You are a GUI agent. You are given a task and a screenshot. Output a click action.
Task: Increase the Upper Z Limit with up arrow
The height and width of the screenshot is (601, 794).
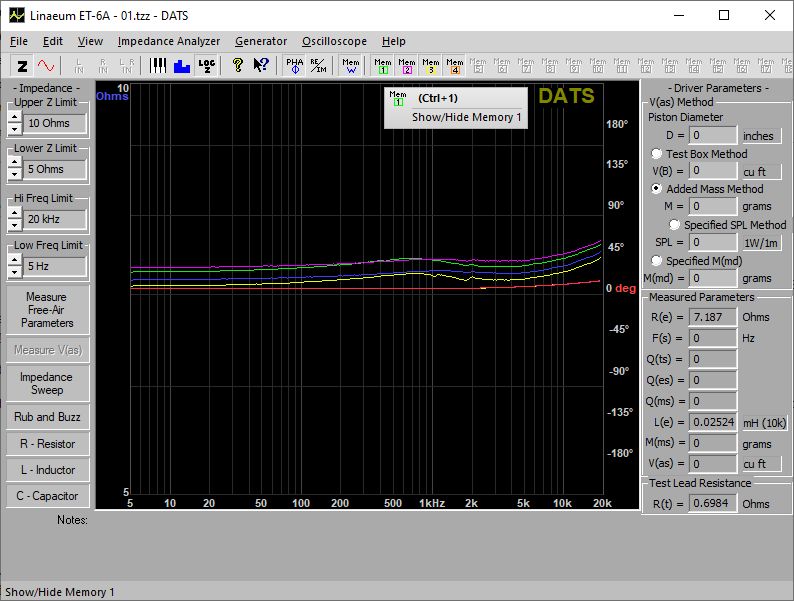[15, 117]
